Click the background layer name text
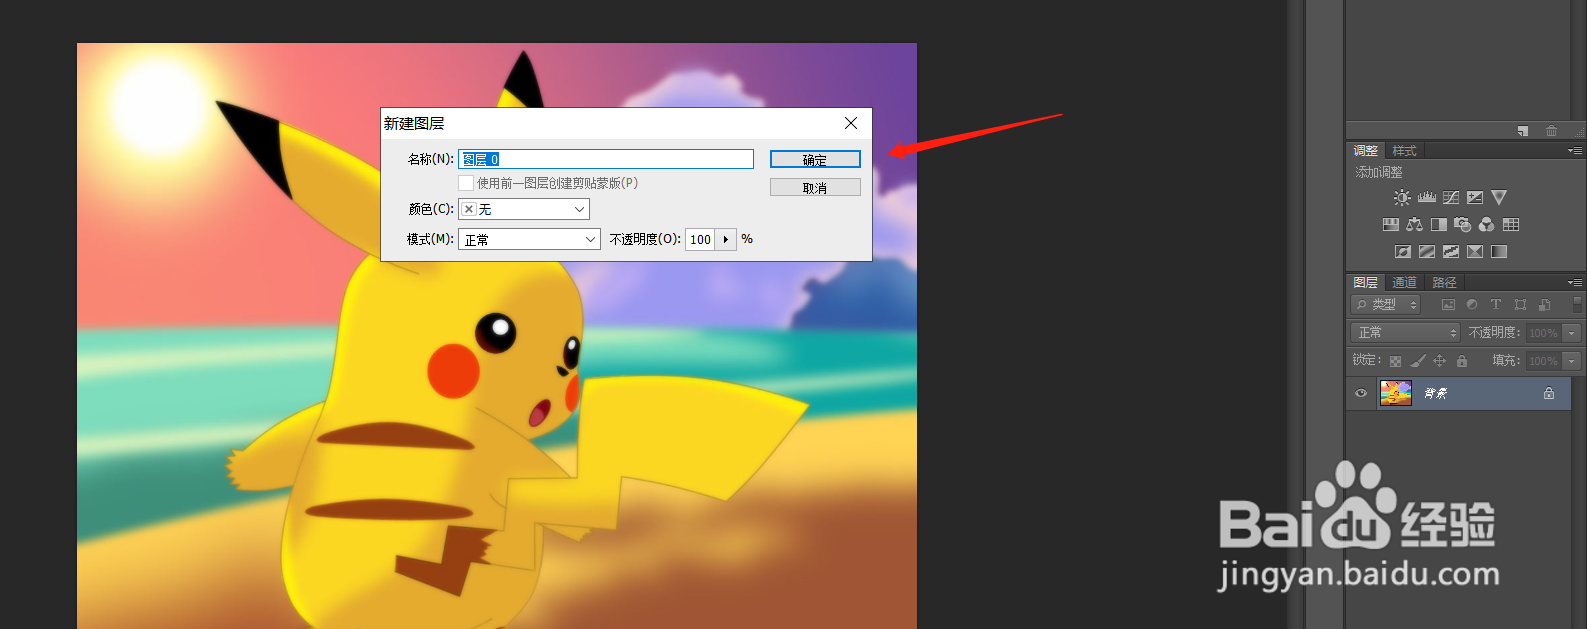 click(x=1436, y=394)
